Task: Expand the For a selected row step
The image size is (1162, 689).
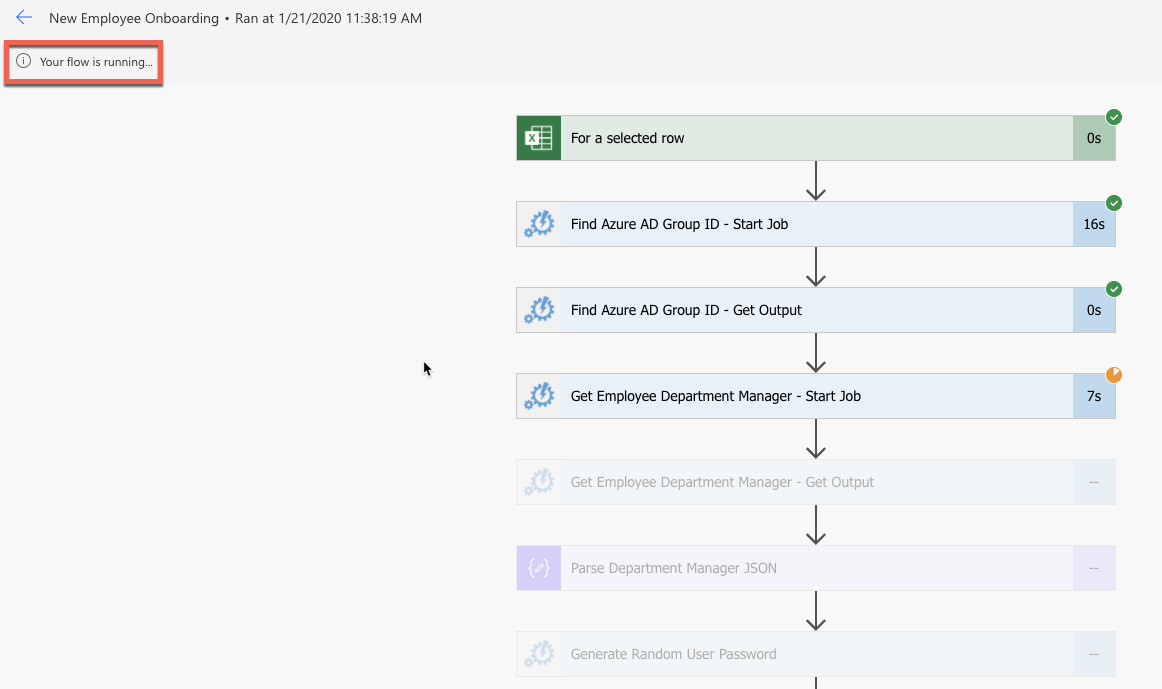Action: [816, 138]
